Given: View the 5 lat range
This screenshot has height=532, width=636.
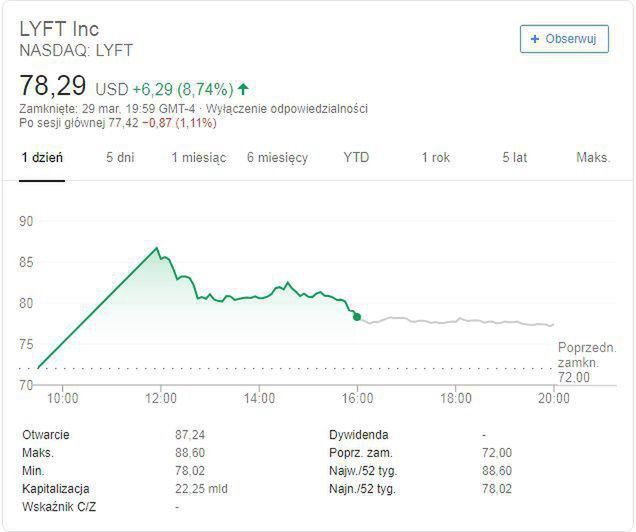Looking at the screenshot, I should (514, 158).
